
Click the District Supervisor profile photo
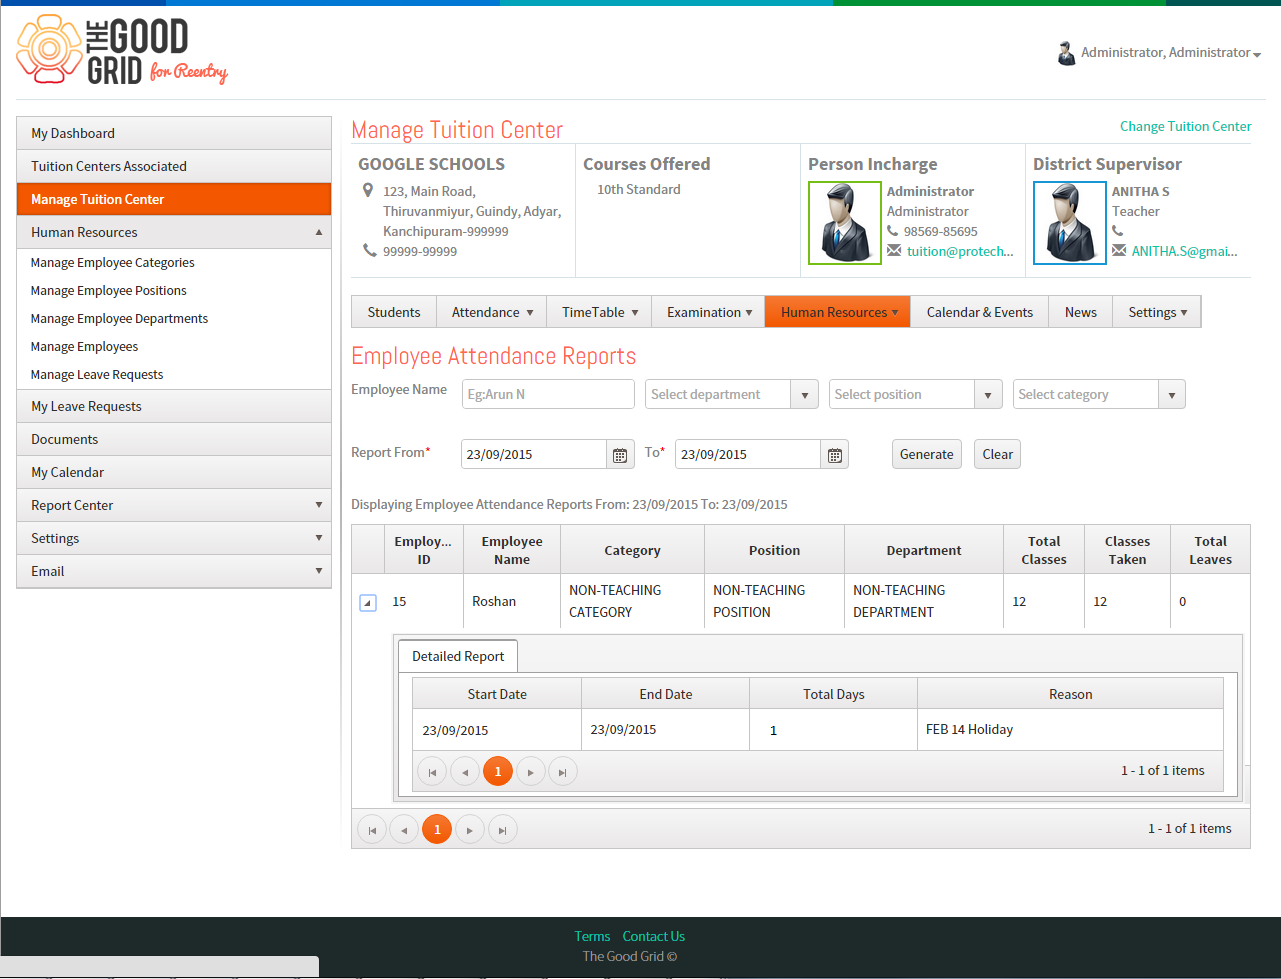tap(1069, 222)
